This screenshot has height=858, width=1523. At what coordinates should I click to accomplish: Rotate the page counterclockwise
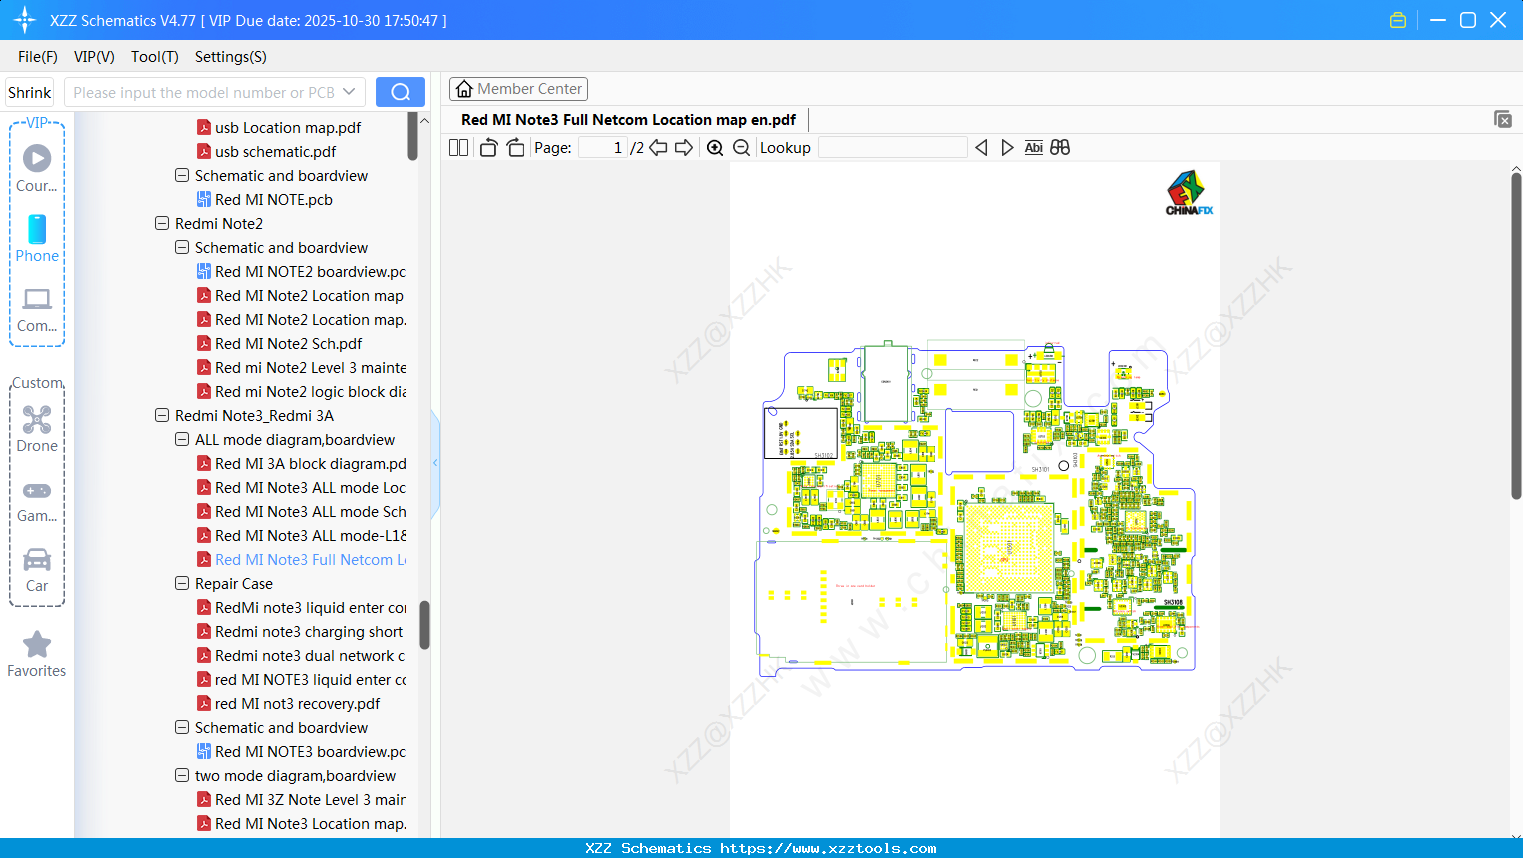[x=488, y=148]
